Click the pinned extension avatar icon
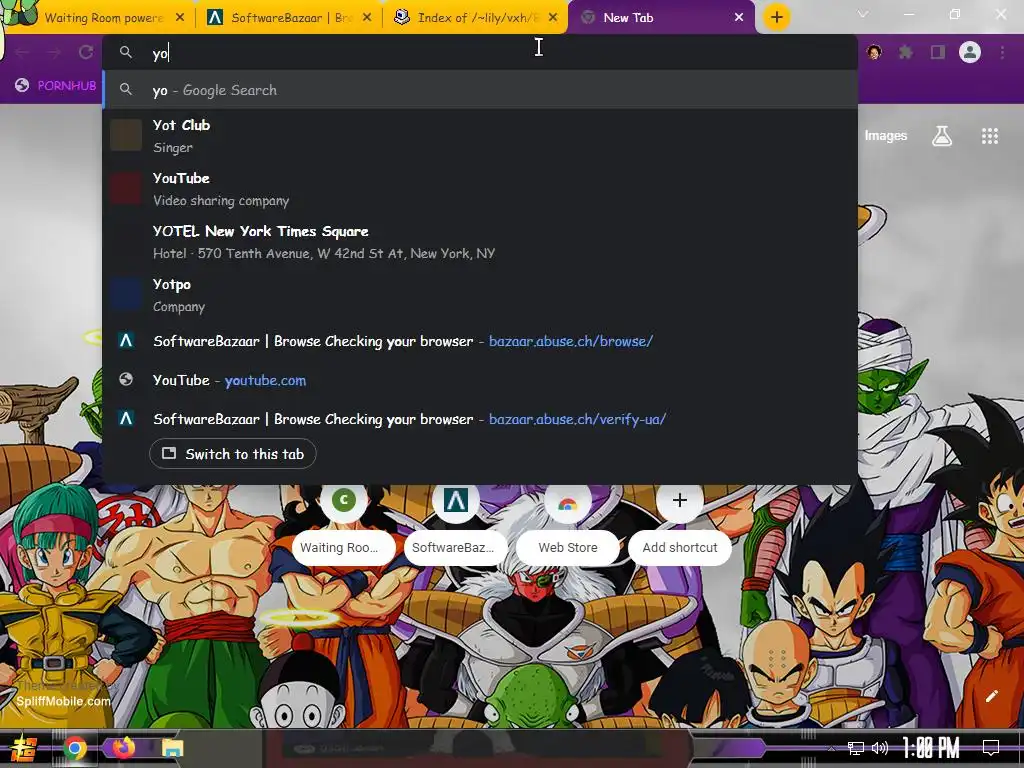 874,52
